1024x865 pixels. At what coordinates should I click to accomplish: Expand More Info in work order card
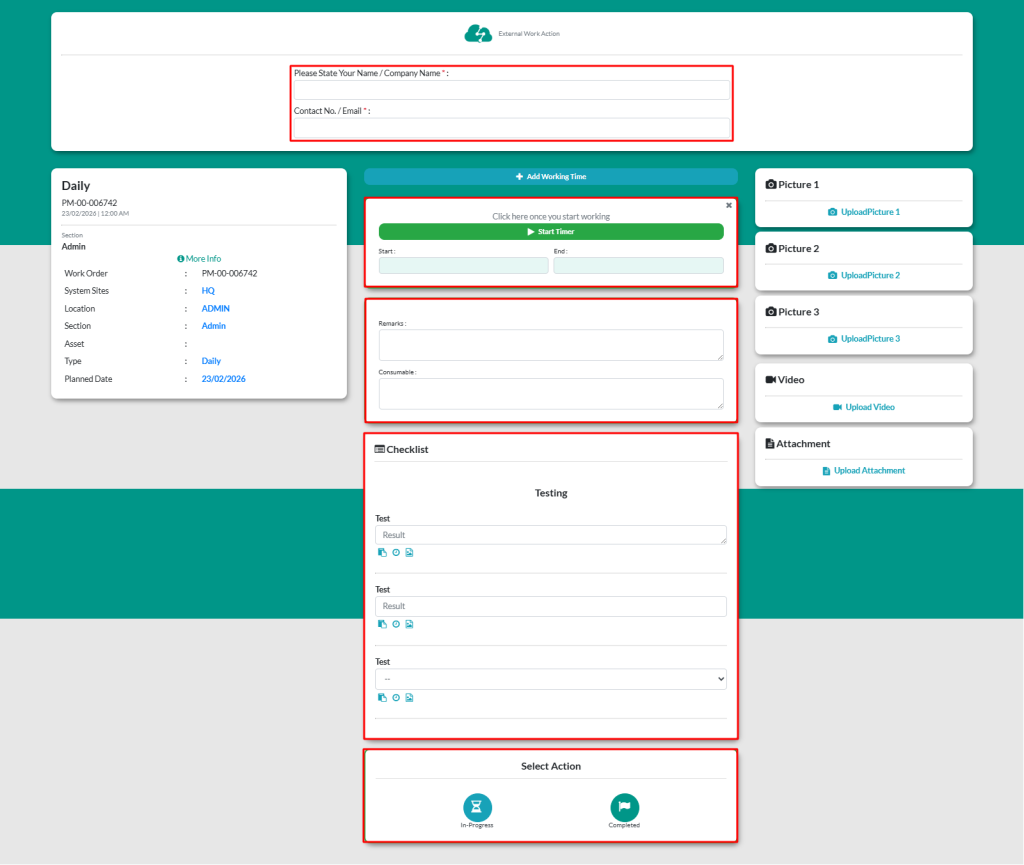(199, 258)
